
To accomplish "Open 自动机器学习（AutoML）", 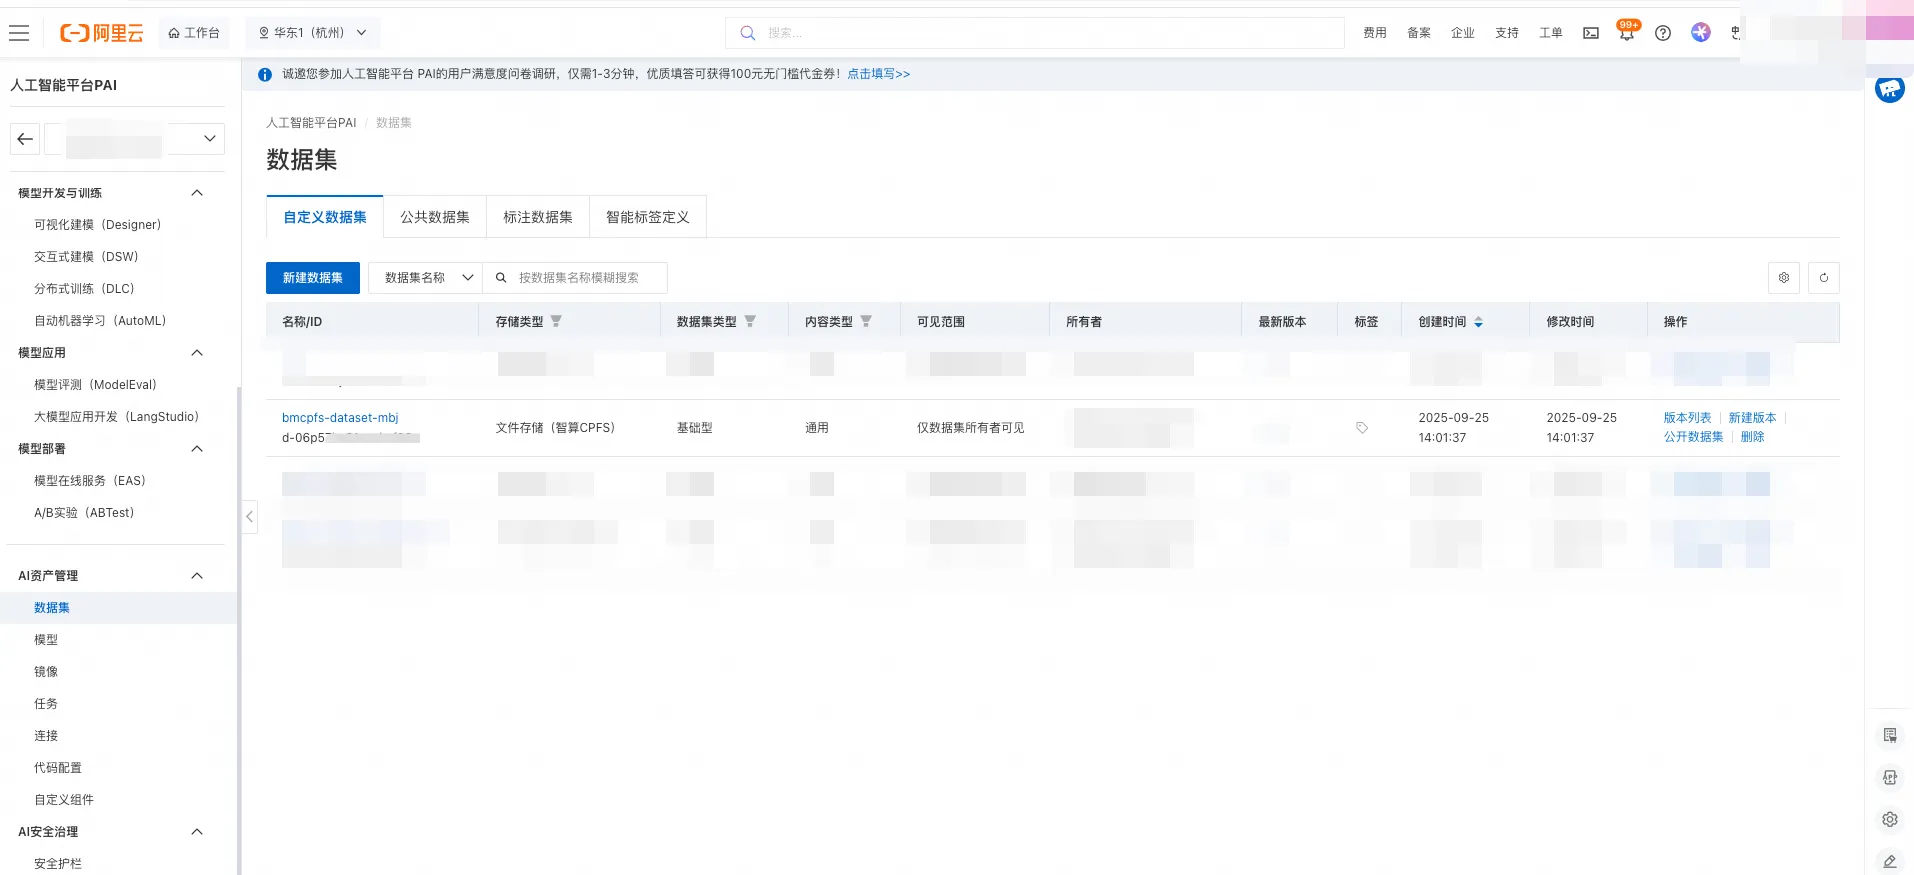I will click(100, 321).
